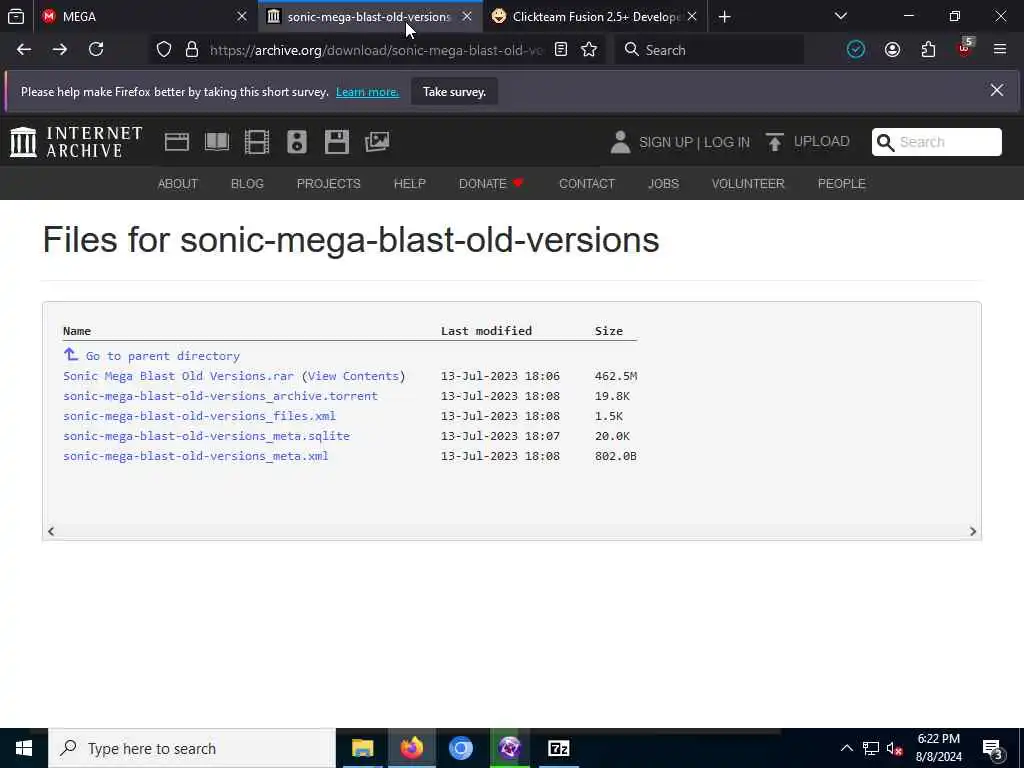Open the Internet Archive Software floppy icon

click(x=337, y=142)
